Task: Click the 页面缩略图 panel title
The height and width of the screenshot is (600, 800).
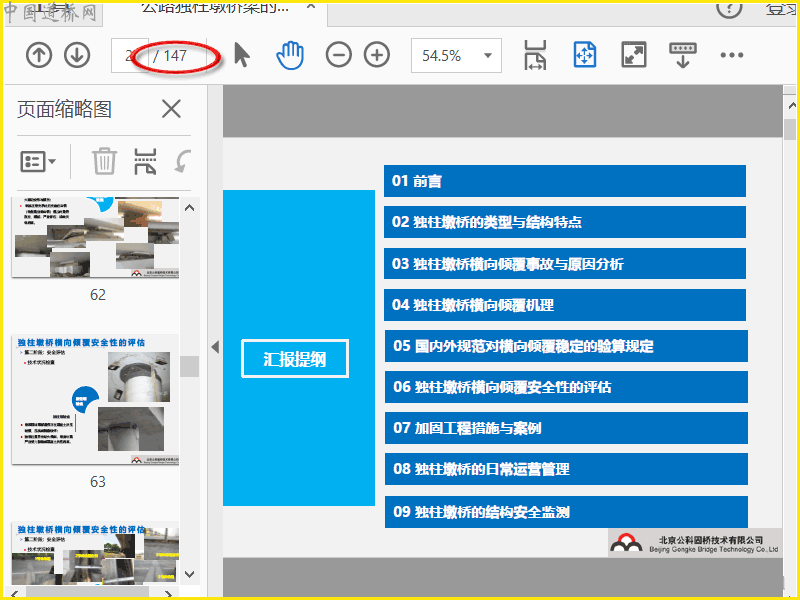Action: (x=64, y=109)
